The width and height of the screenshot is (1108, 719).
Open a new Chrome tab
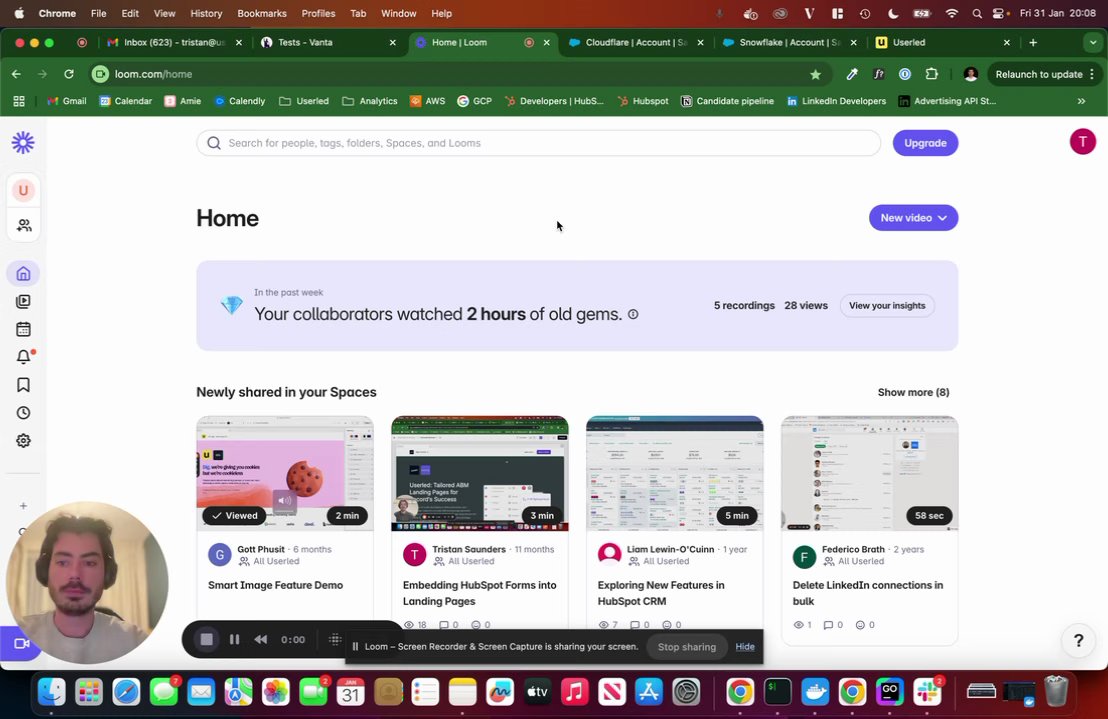coord(1033,42)
